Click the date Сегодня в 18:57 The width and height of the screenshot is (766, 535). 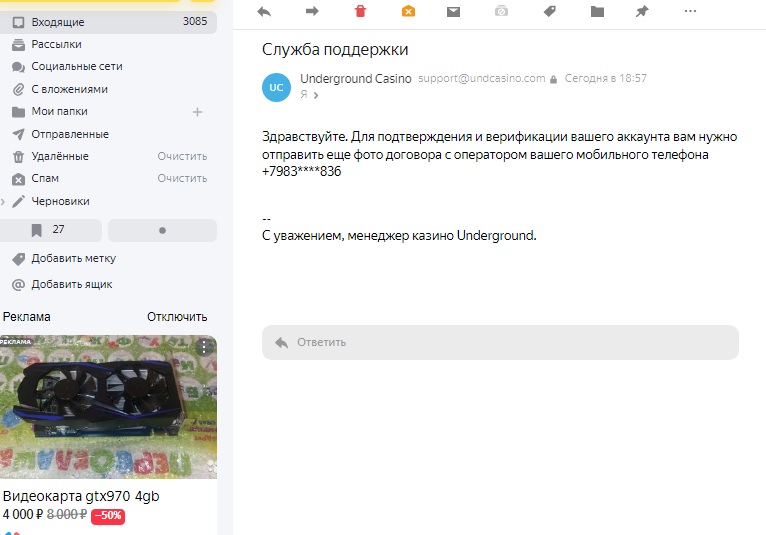(606, 78)
